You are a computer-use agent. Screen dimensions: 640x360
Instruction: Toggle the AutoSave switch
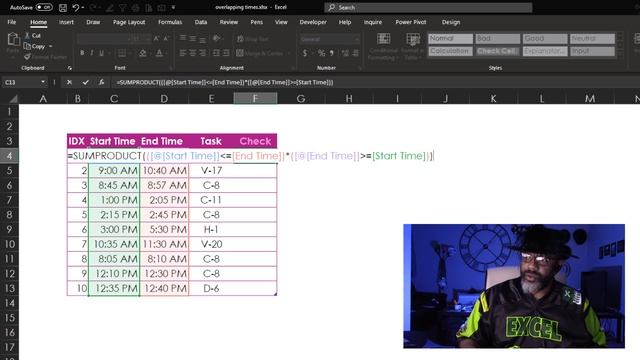tap(44, 7)
